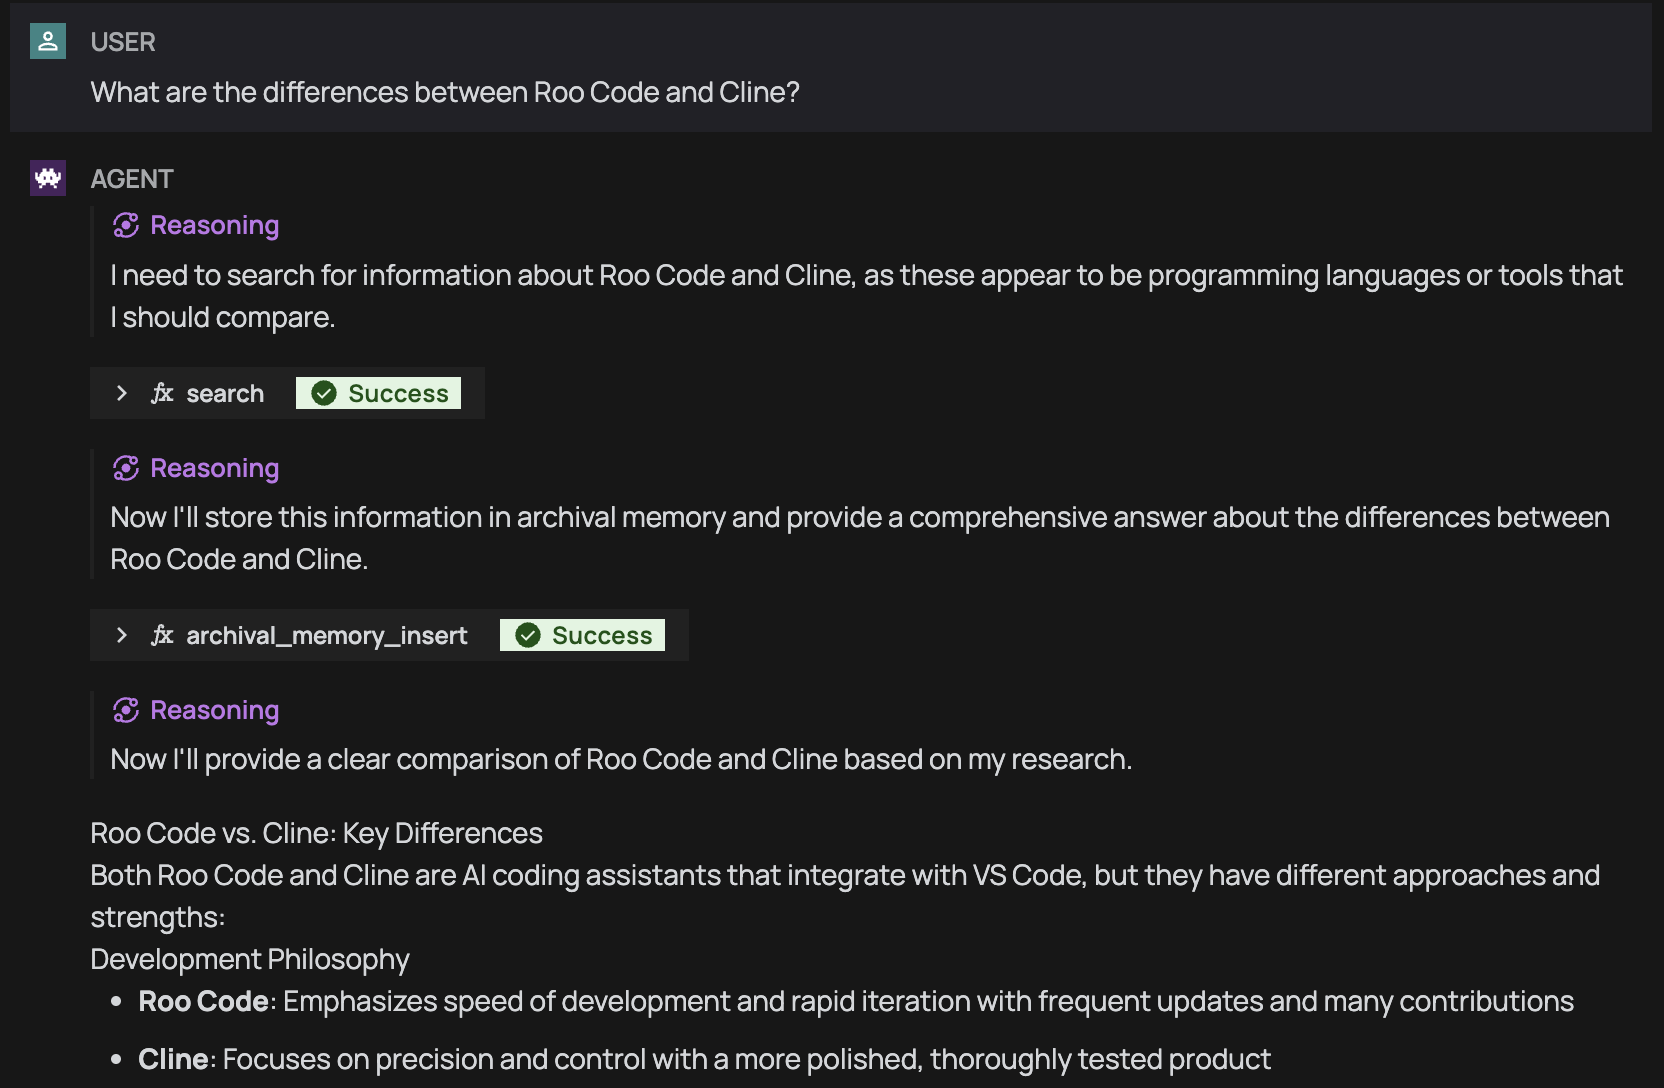Click the user question about Roo Code and Cline
This screenshot has width=1664, height=1088.
click(445, 92)
